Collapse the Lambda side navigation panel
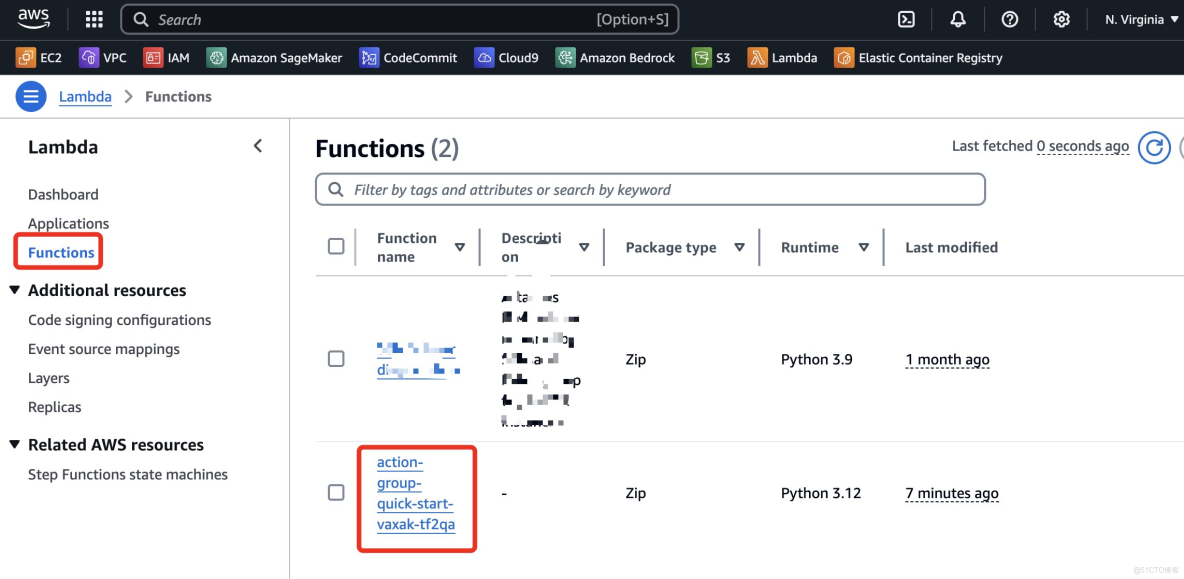The height and width of the screenshot is (579, 1184). click(x=258, y=146)
